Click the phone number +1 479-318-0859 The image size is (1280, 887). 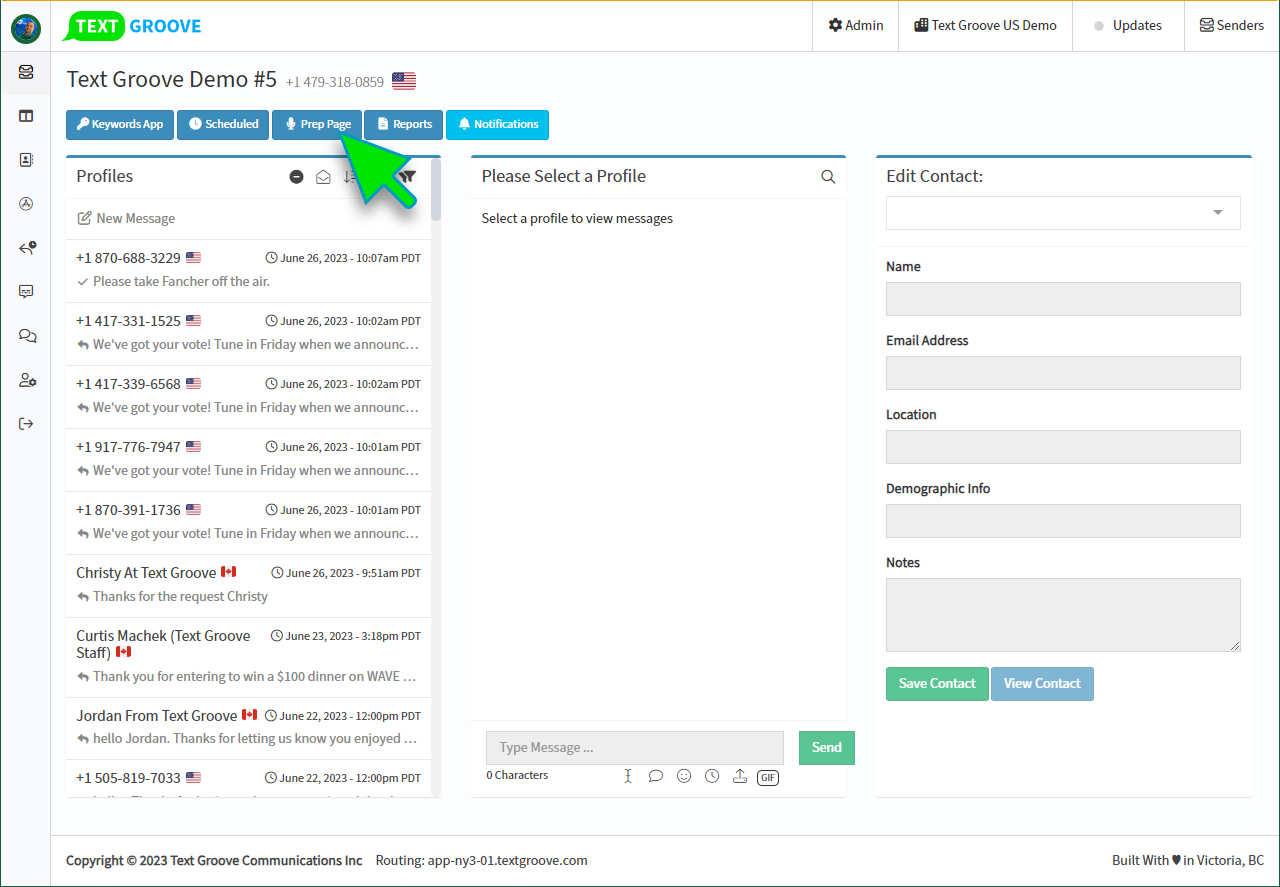(335, 82)
